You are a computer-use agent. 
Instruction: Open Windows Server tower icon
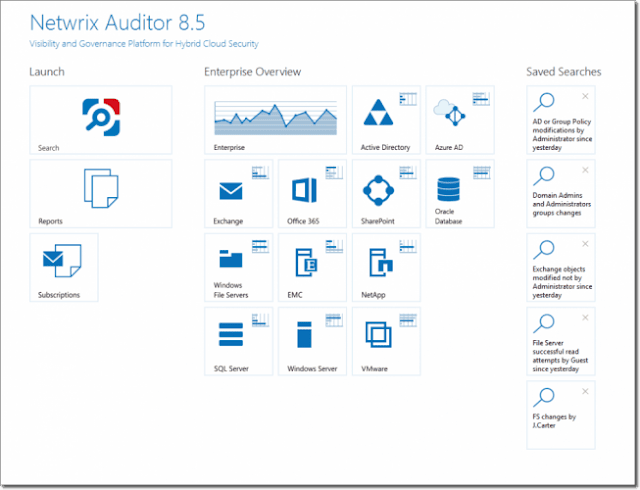(x=304, y=335)
